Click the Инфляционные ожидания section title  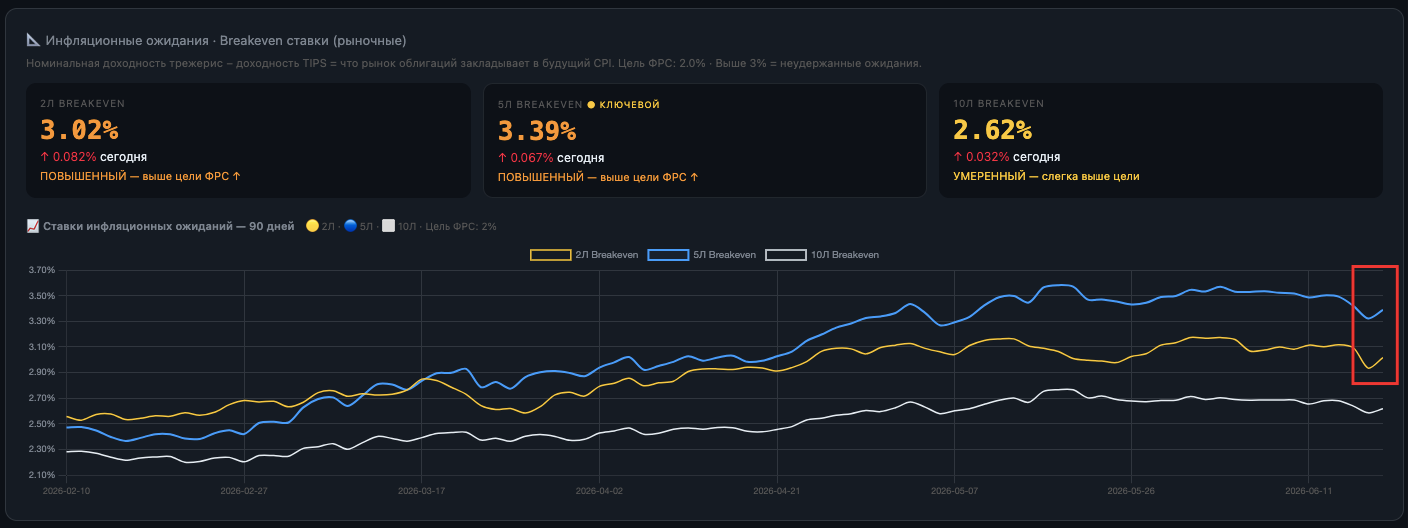tap(226, 40)
